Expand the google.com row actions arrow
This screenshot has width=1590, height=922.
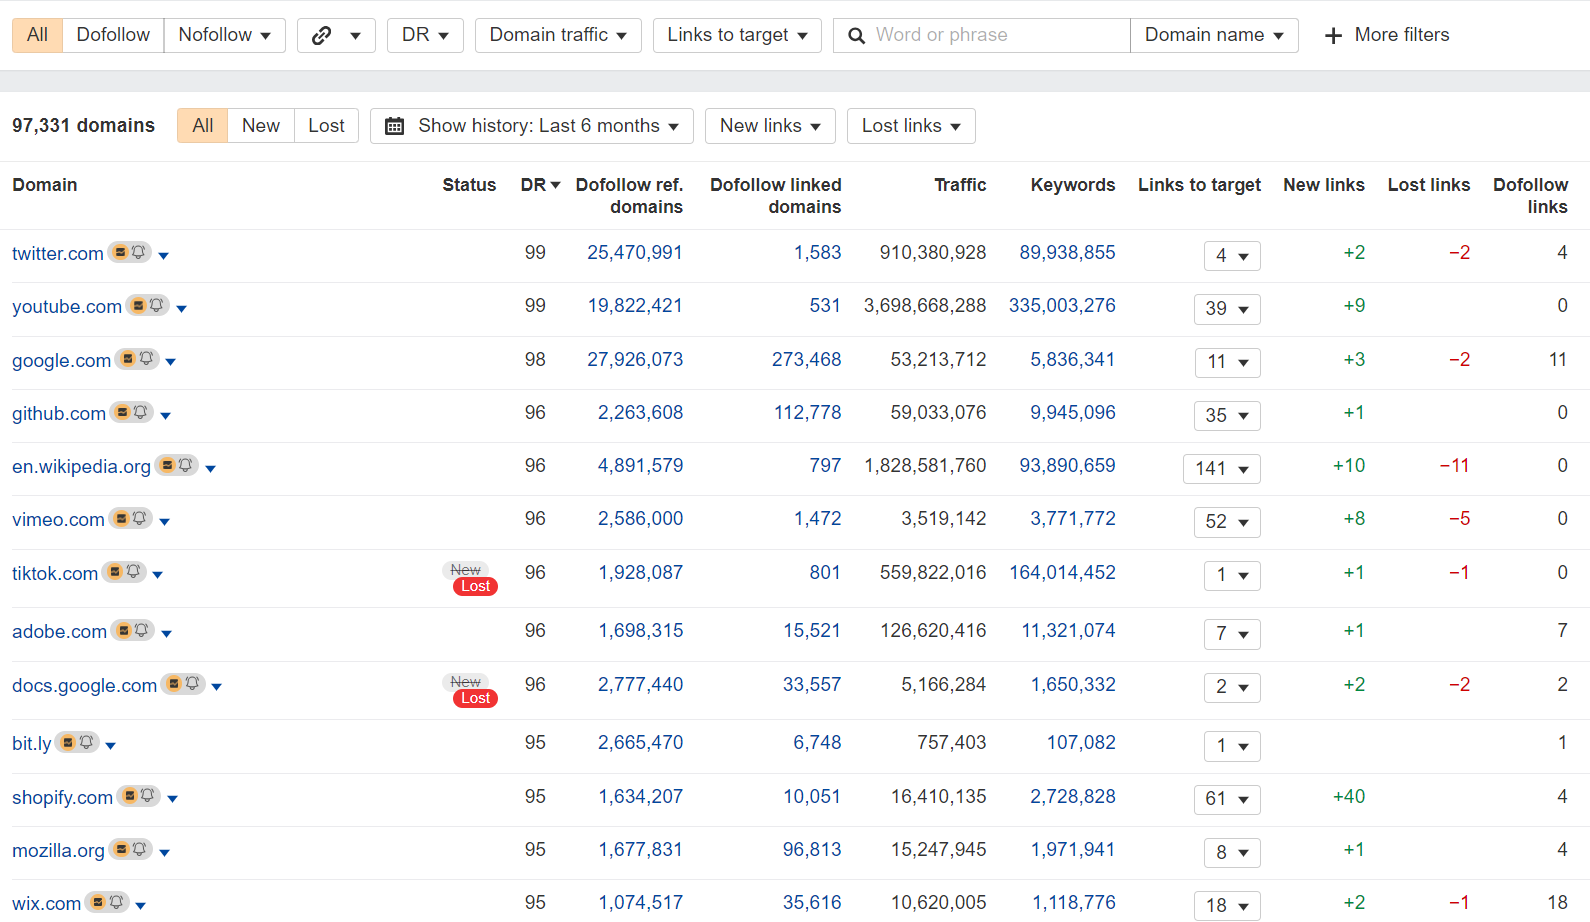[171, 362]
